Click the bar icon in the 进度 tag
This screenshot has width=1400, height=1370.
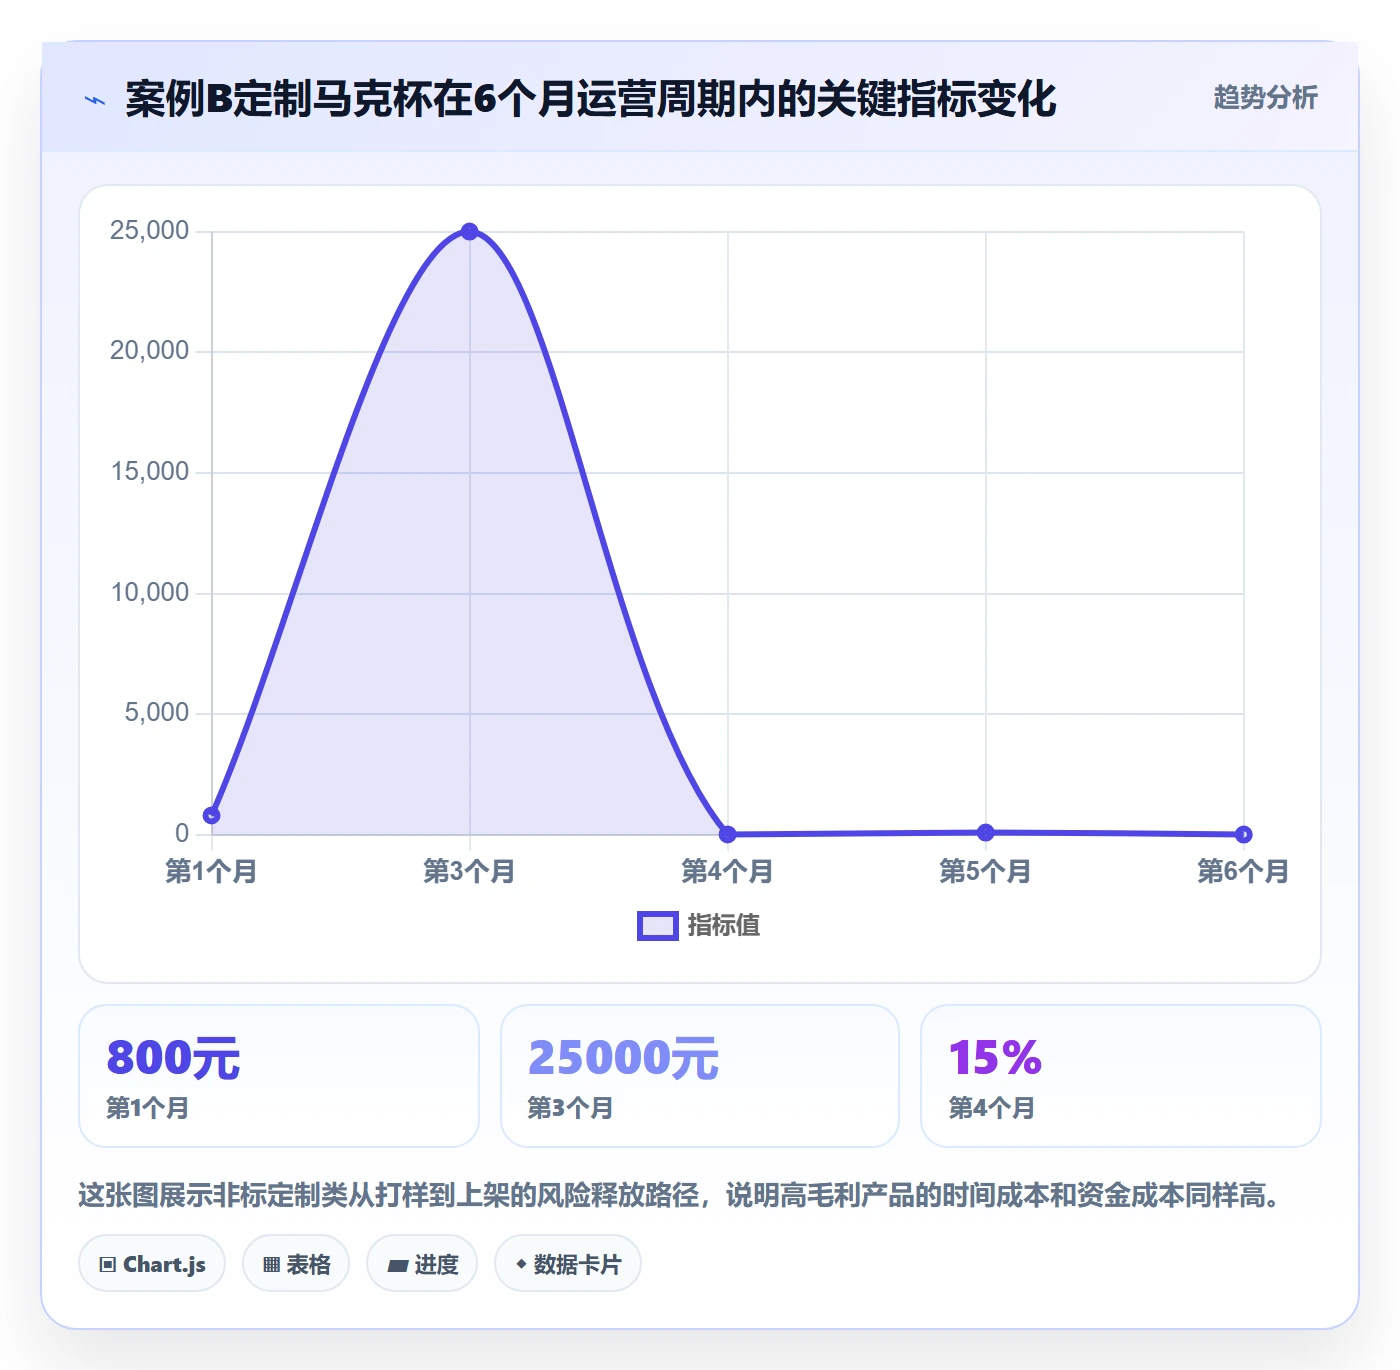[x=397, y=1266]
